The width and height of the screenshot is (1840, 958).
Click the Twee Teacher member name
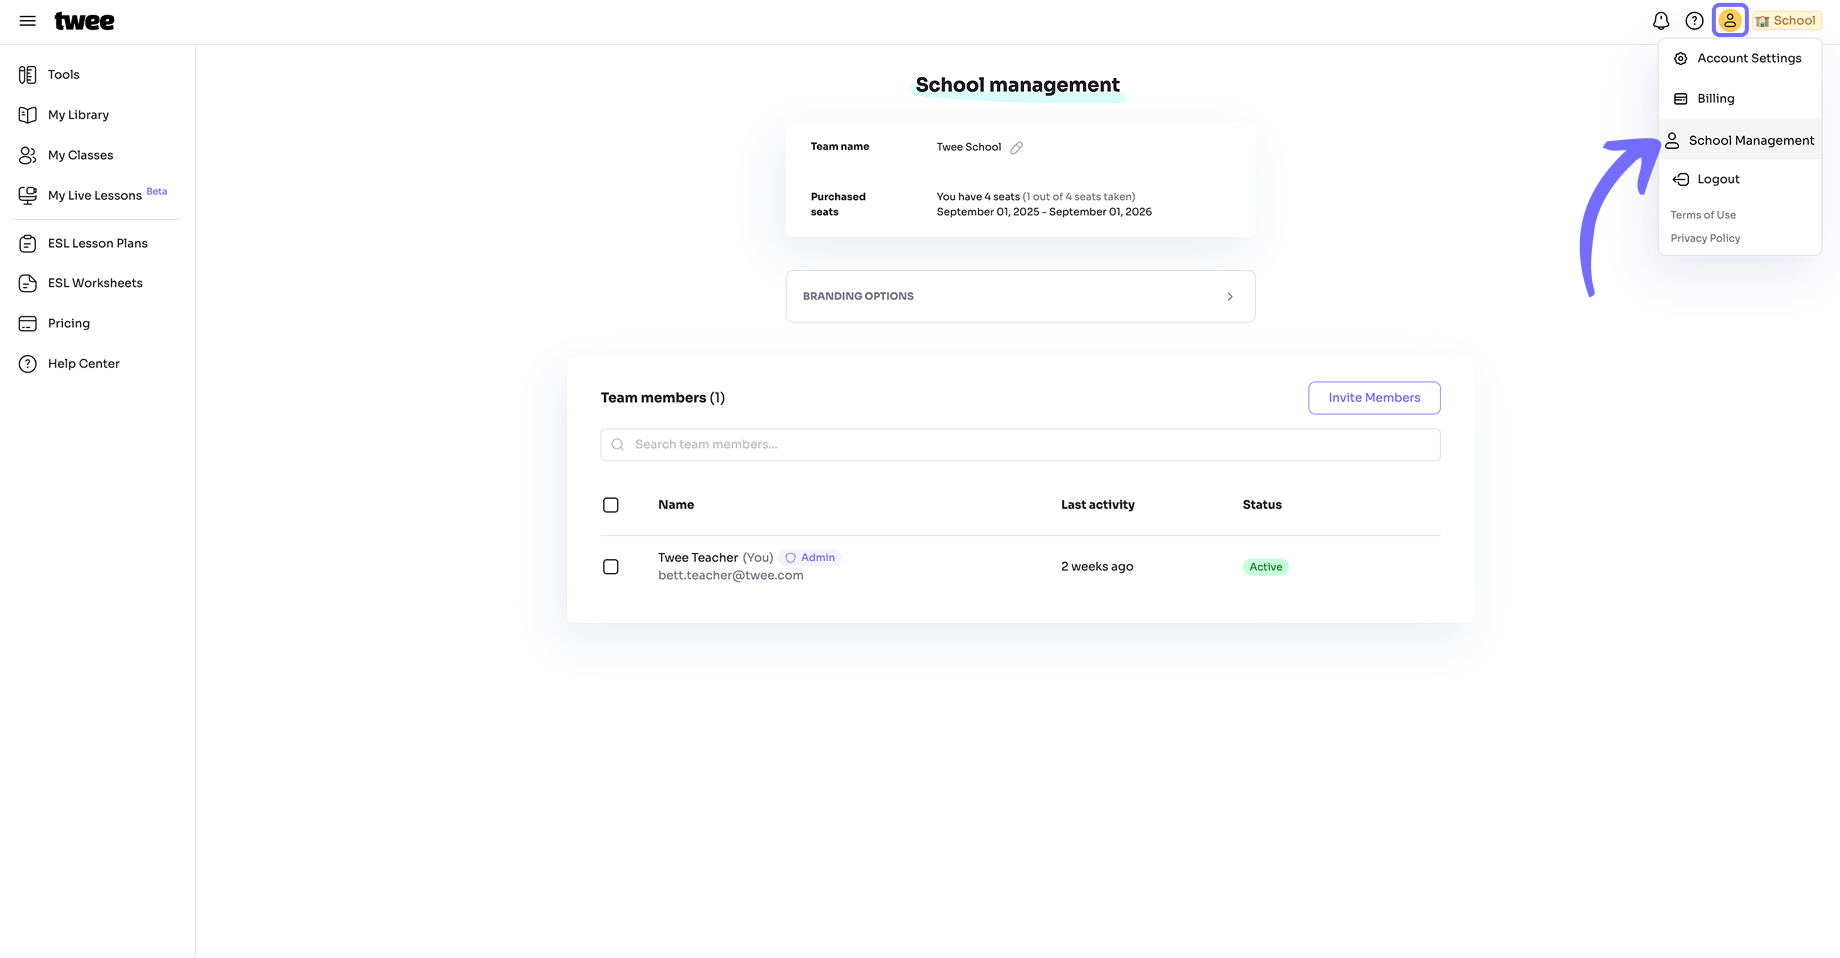tap(698, 558)
